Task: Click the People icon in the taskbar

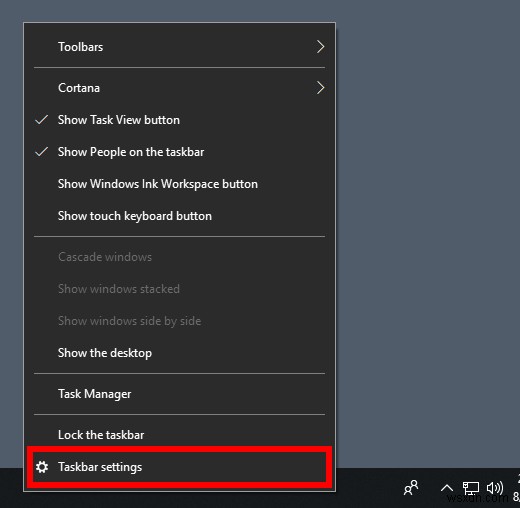Action: [411, 487]
